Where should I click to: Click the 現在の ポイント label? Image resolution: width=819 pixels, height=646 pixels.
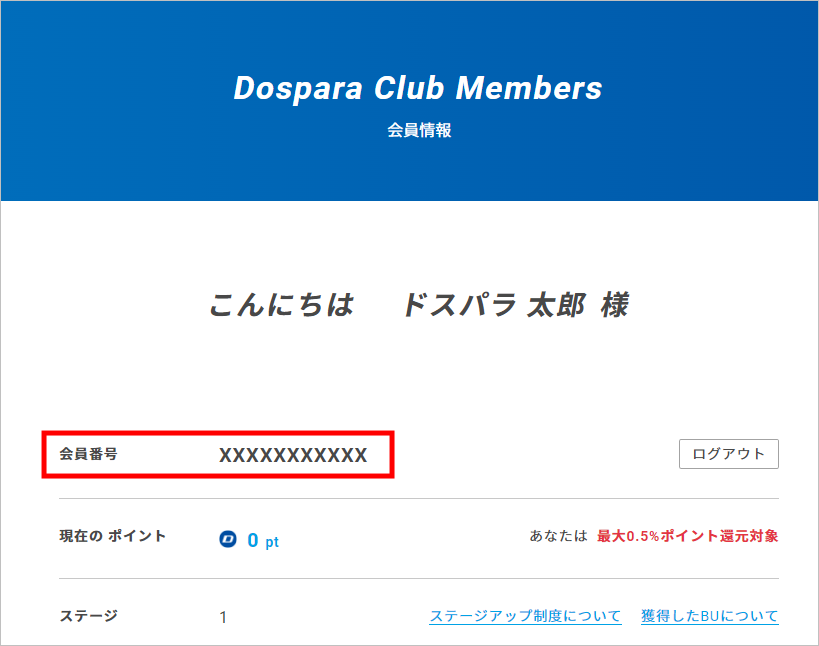pos(113,536)
